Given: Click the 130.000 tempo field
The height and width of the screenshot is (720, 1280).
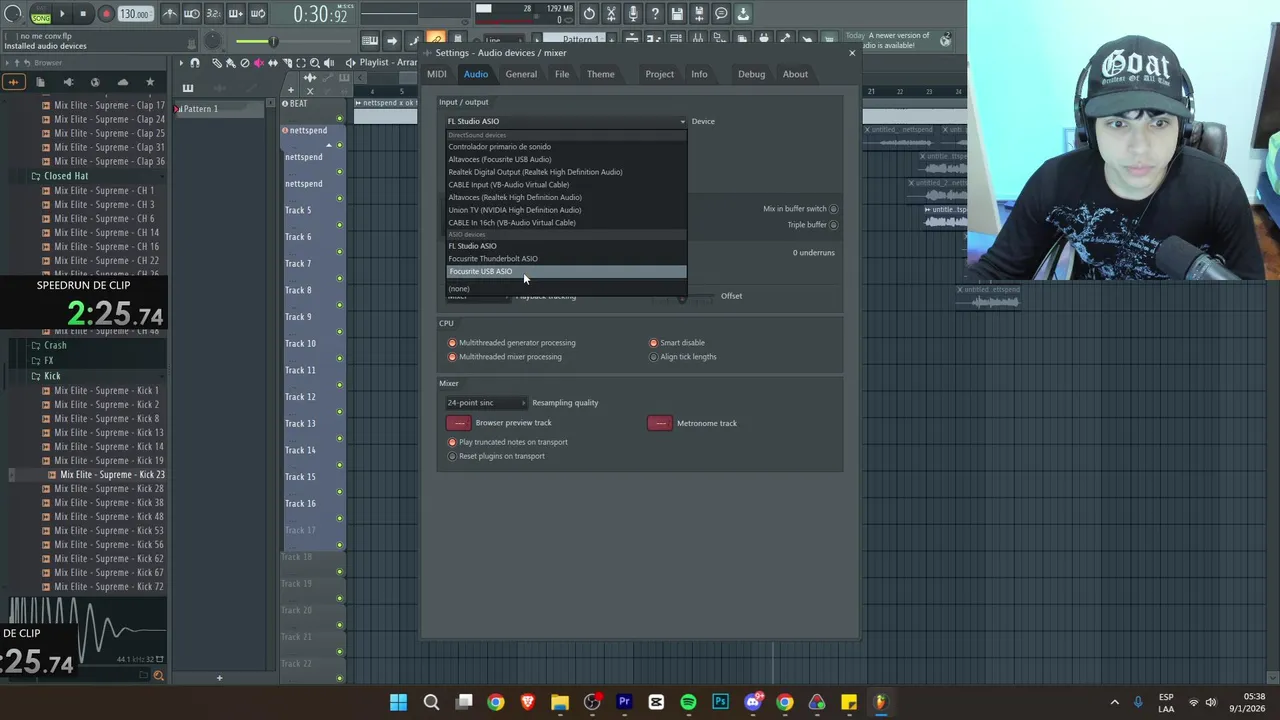Looking at the screenshot, I should 134,14.
